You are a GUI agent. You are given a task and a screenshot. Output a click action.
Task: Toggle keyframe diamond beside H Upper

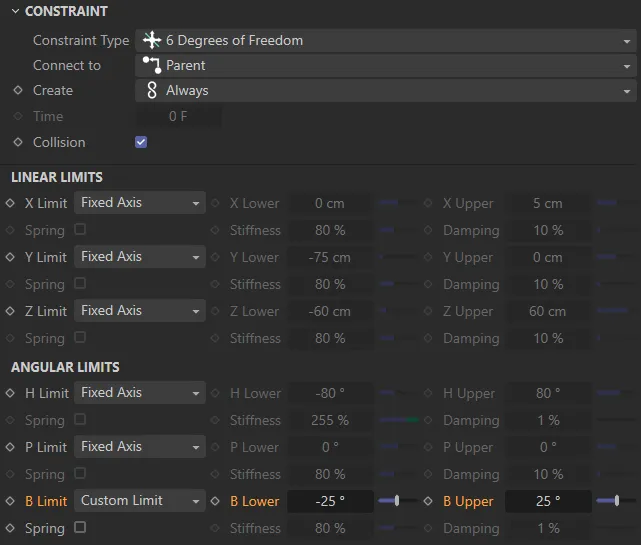point(428,393)
